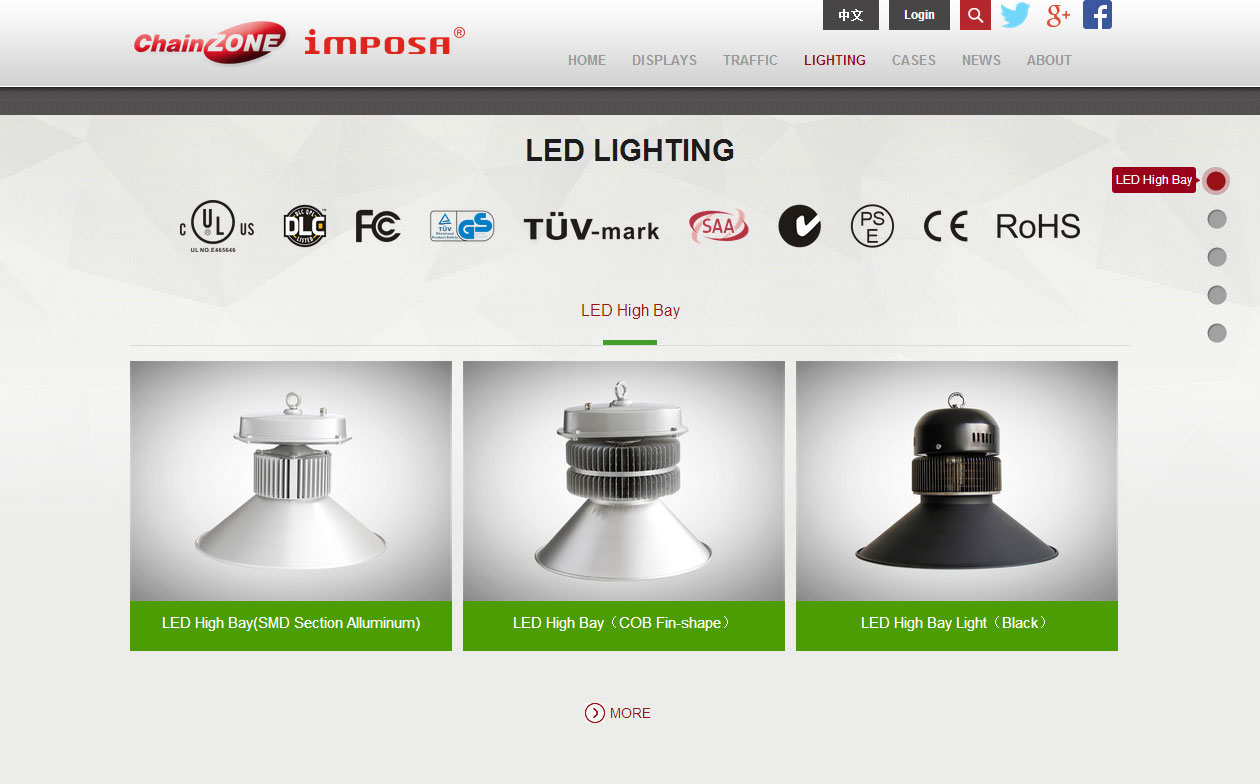
Task: Jump to the fourth section dot
Action: click(x=1217, y=295)
